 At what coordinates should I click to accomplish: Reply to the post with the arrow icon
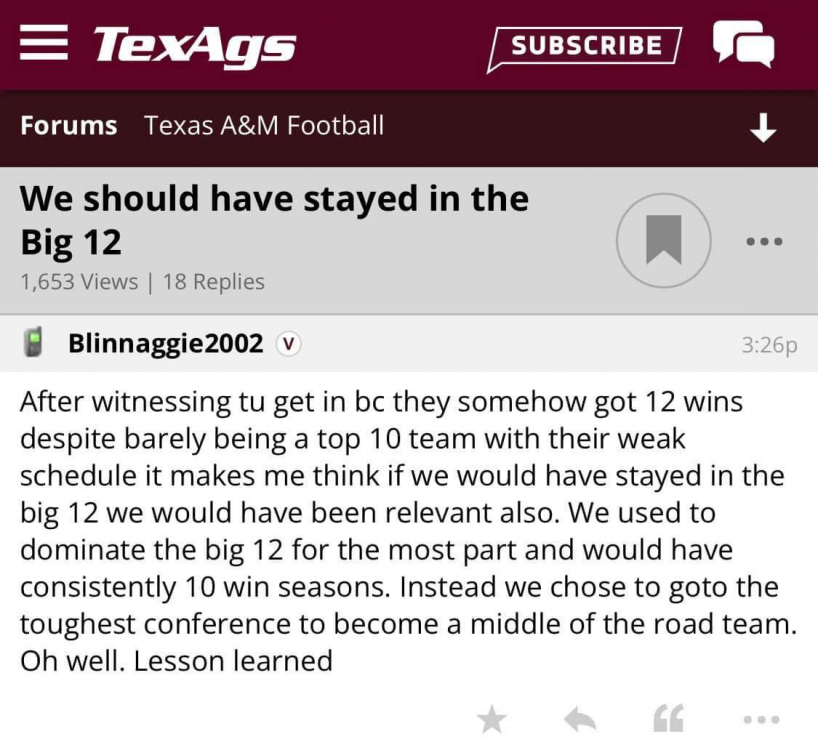pyautogui.click(x=580, y=719)
